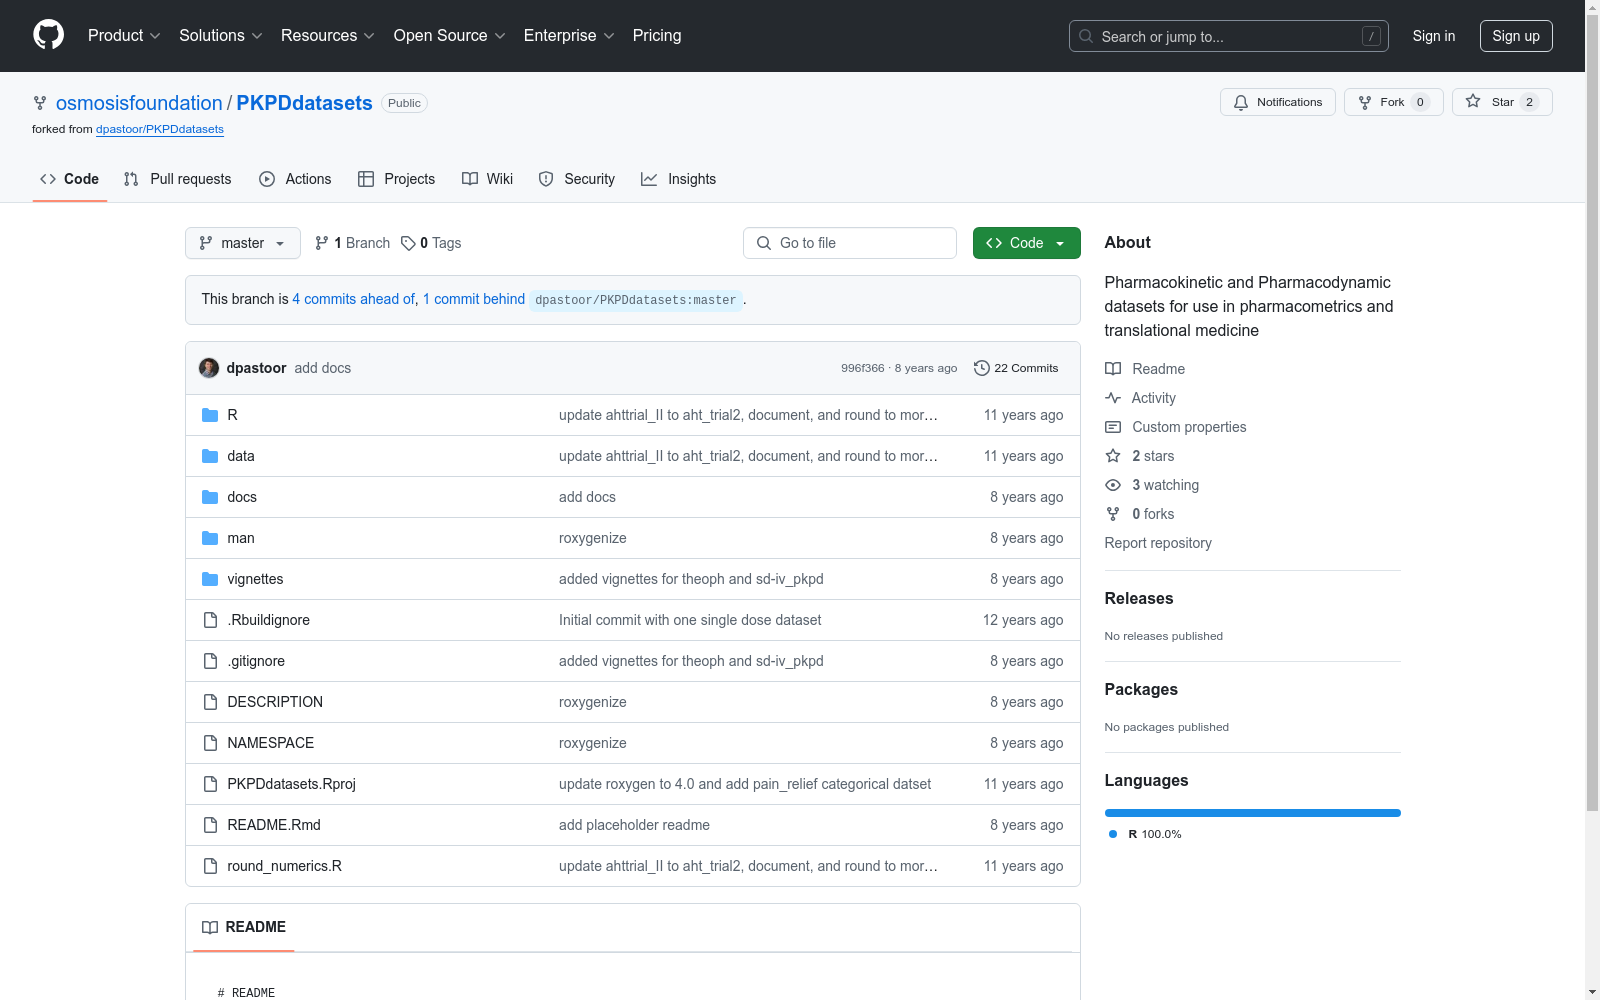1600x1000 pixels.
Task: Open the osmosisfoundation owner link
Action: [x=139, y=103]
